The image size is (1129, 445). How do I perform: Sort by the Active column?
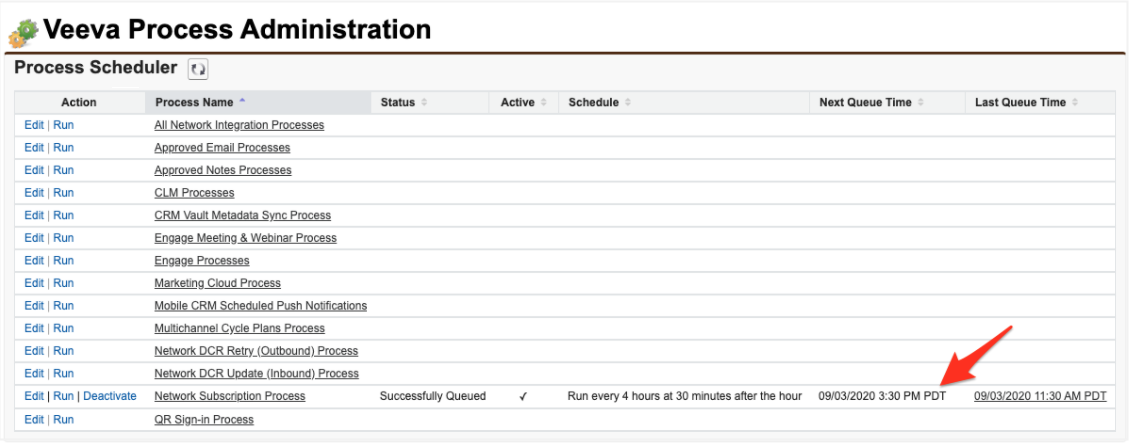[523, 102]
